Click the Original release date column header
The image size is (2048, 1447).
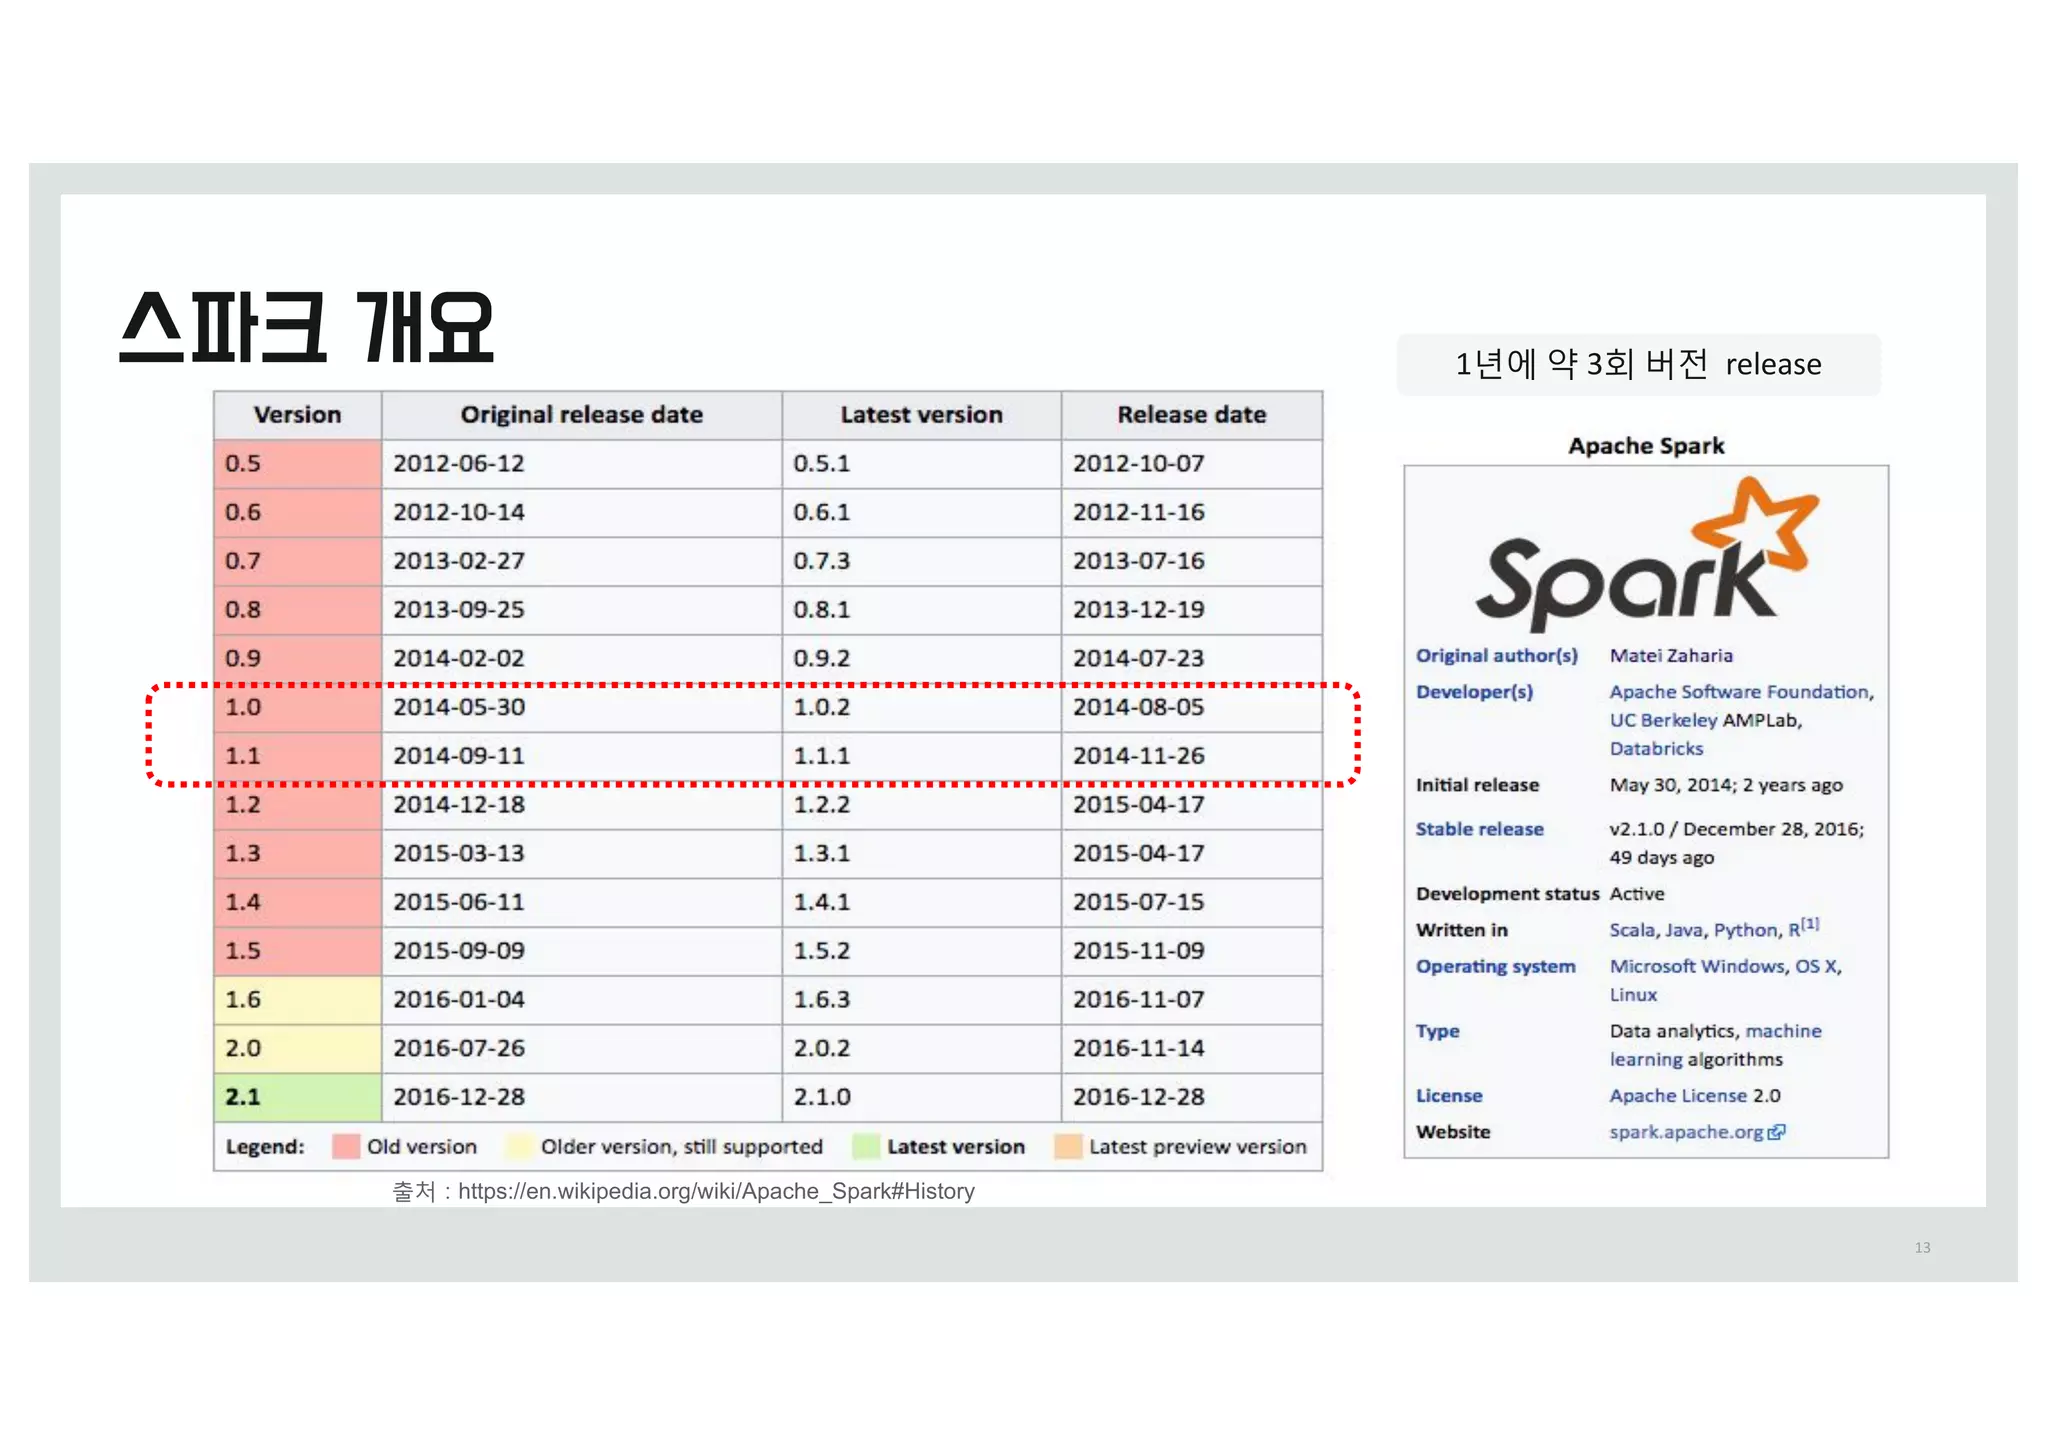(581, 415)
